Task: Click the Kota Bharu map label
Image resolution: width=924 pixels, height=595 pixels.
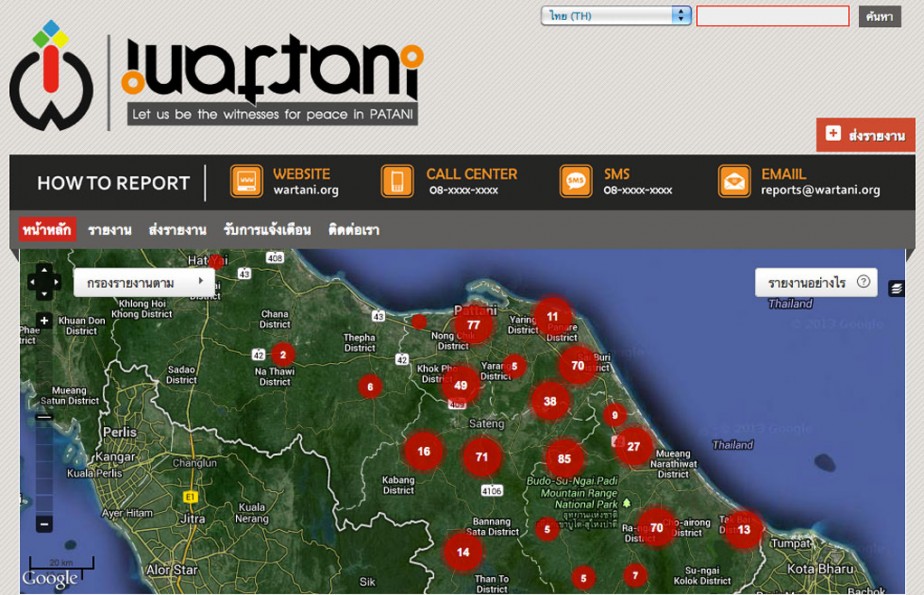Action: pyautogui.click(x=820, y=569)
